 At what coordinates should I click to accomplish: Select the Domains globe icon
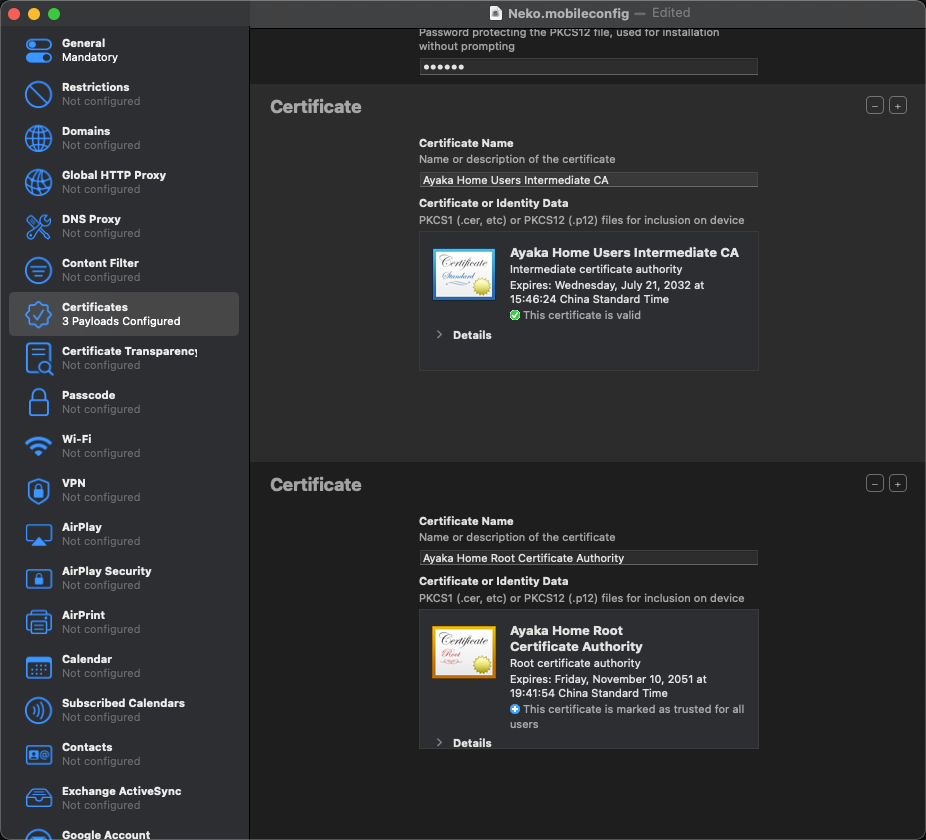click(38, 138)
